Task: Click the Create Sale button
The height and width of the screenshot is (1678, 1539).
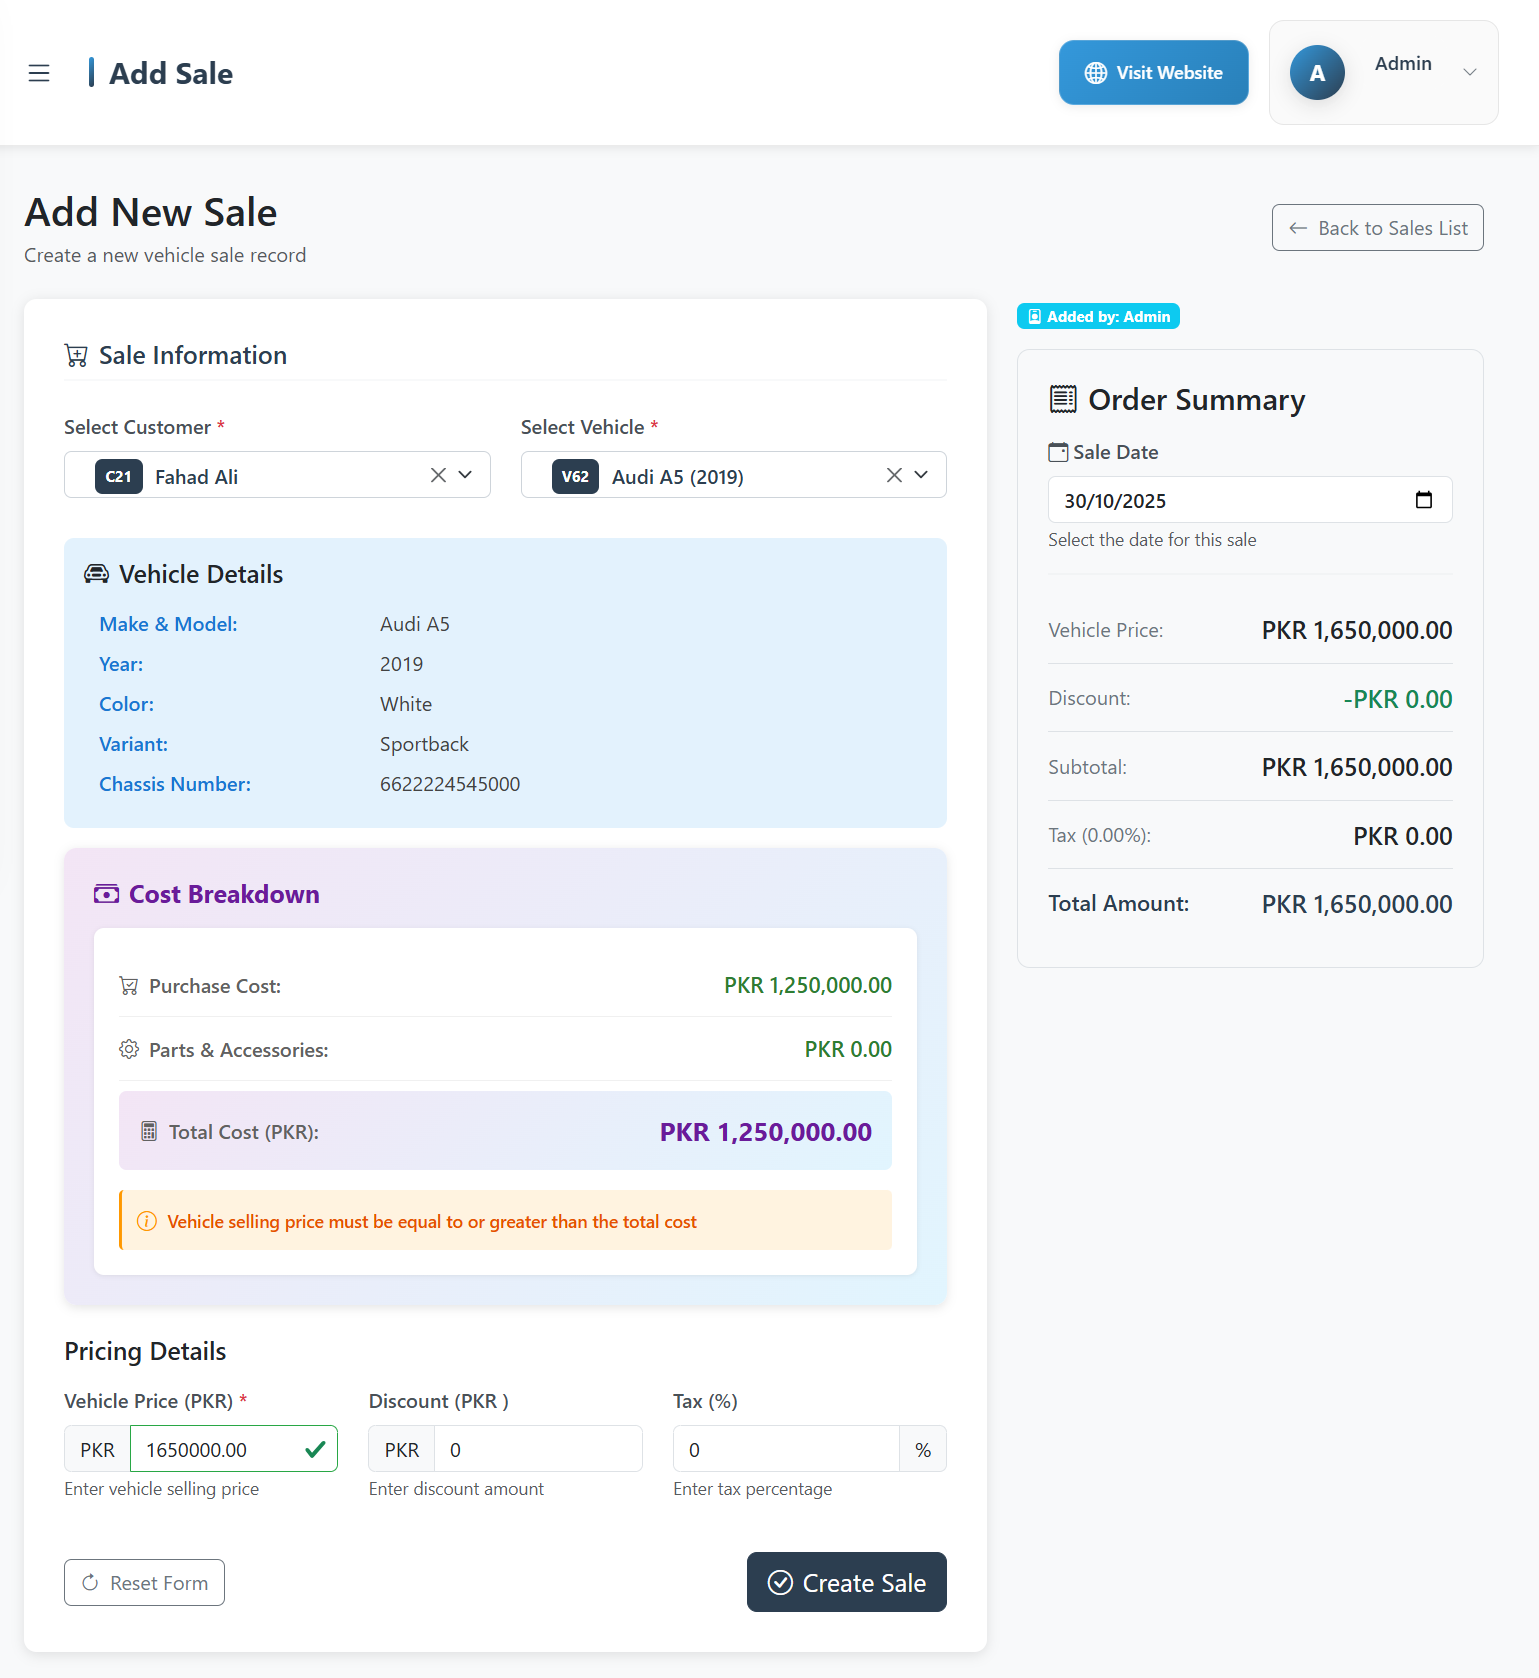Action: pyautogui.click(x=846, y=1582)
